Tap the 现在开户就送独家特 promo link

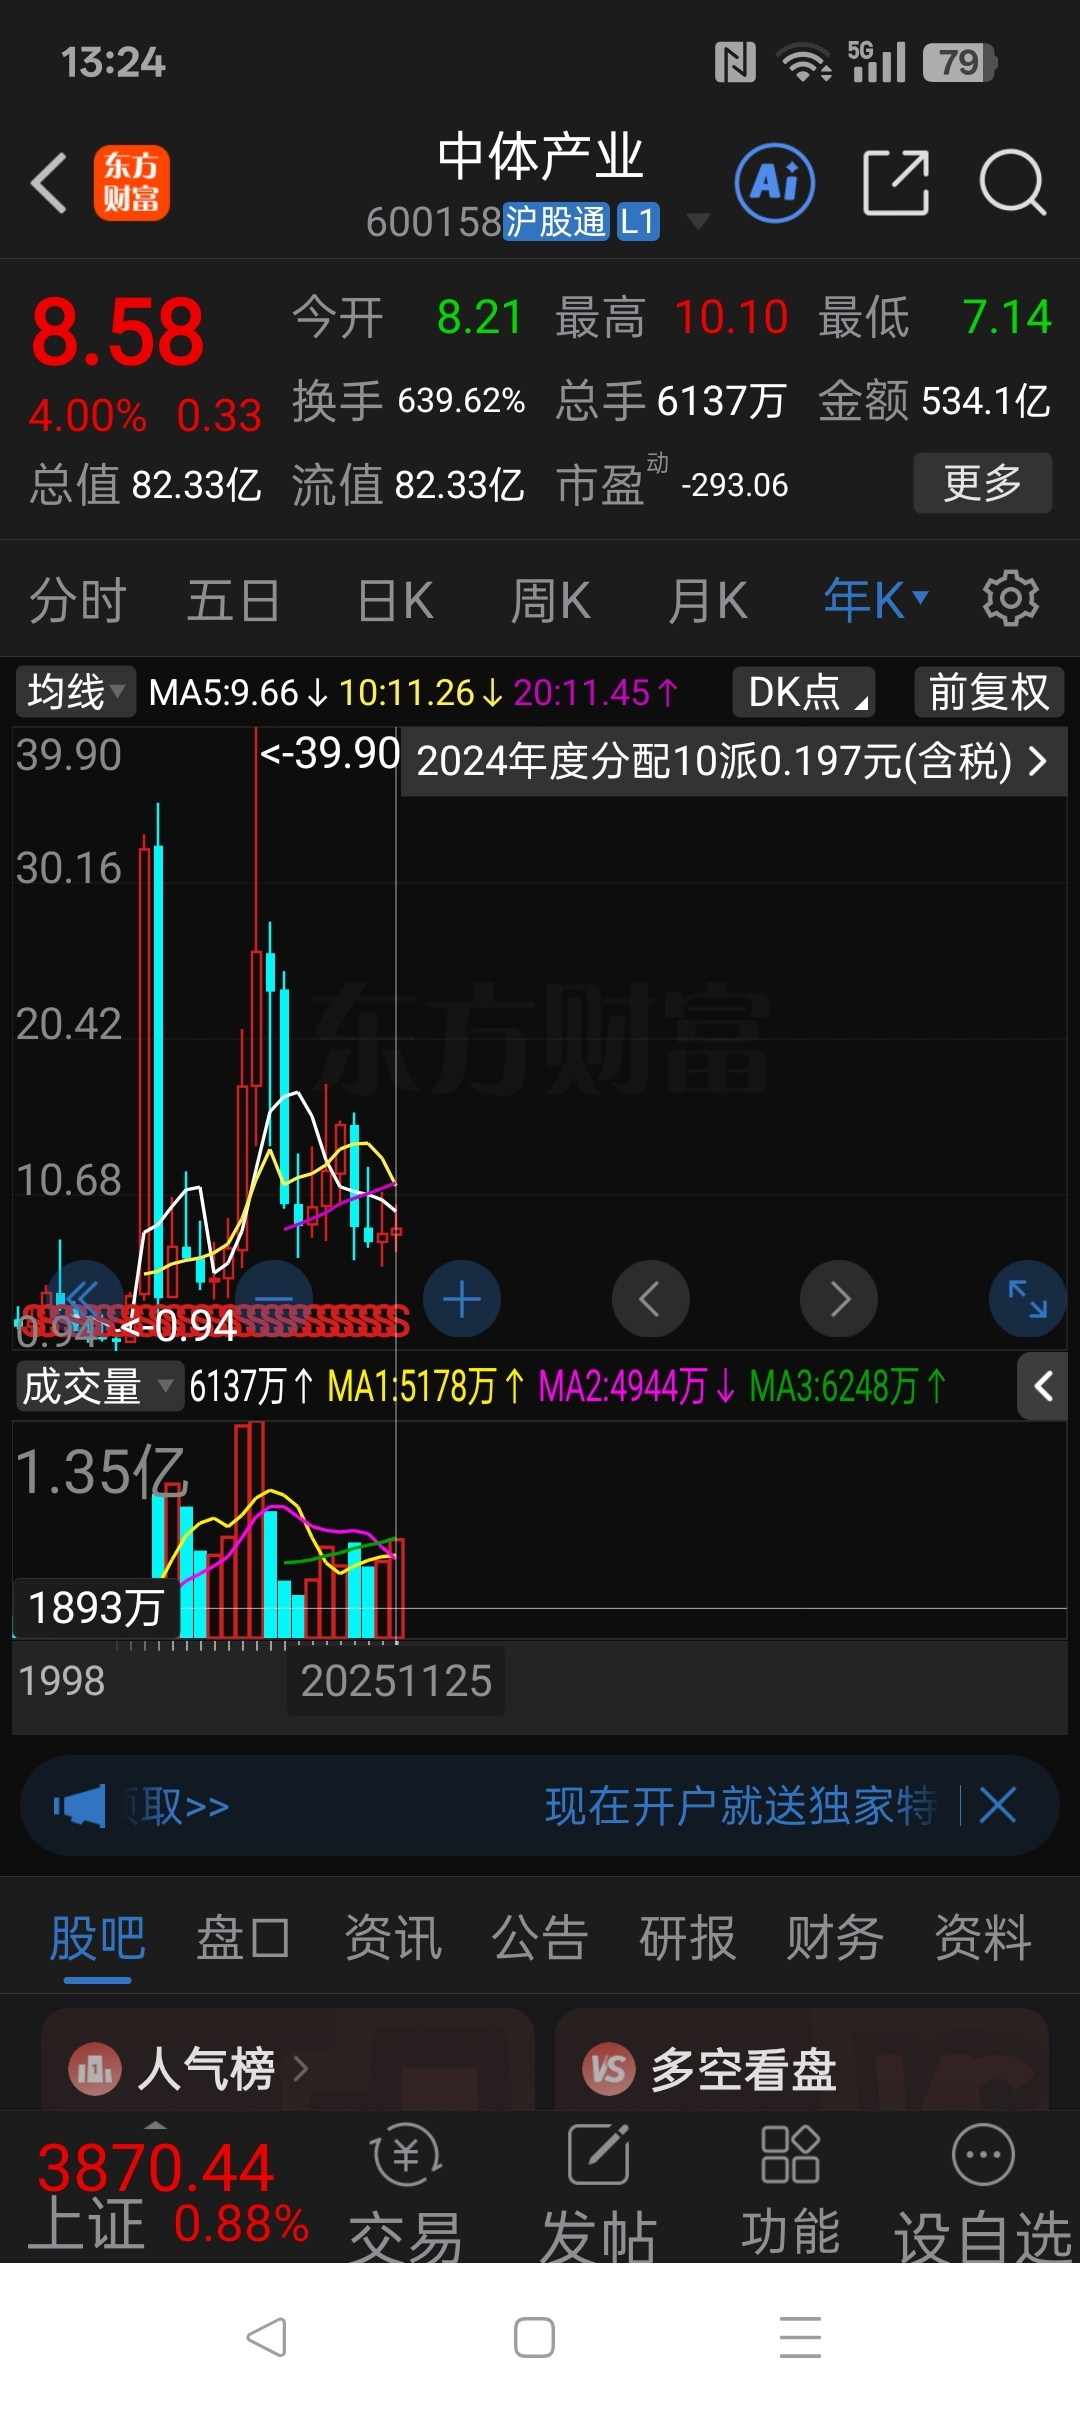tap(740, 1806)
